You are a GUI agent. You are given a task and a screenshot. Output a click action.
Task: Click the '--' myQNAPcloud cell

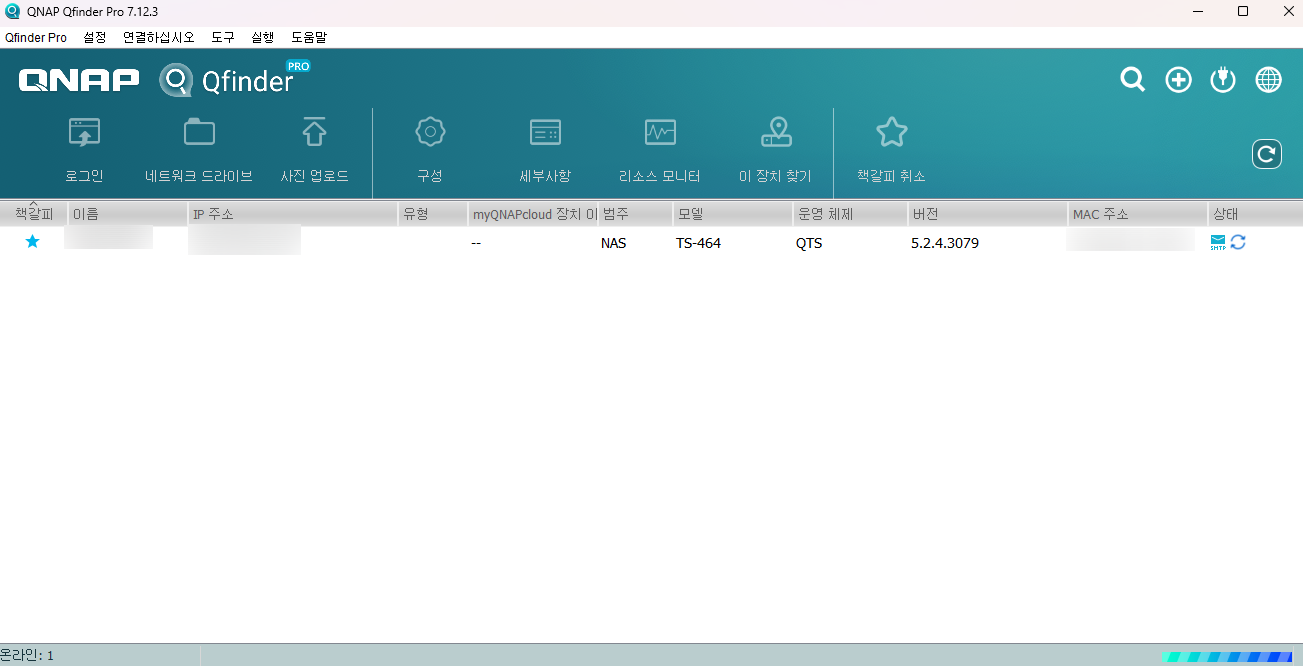coord(477,243)
